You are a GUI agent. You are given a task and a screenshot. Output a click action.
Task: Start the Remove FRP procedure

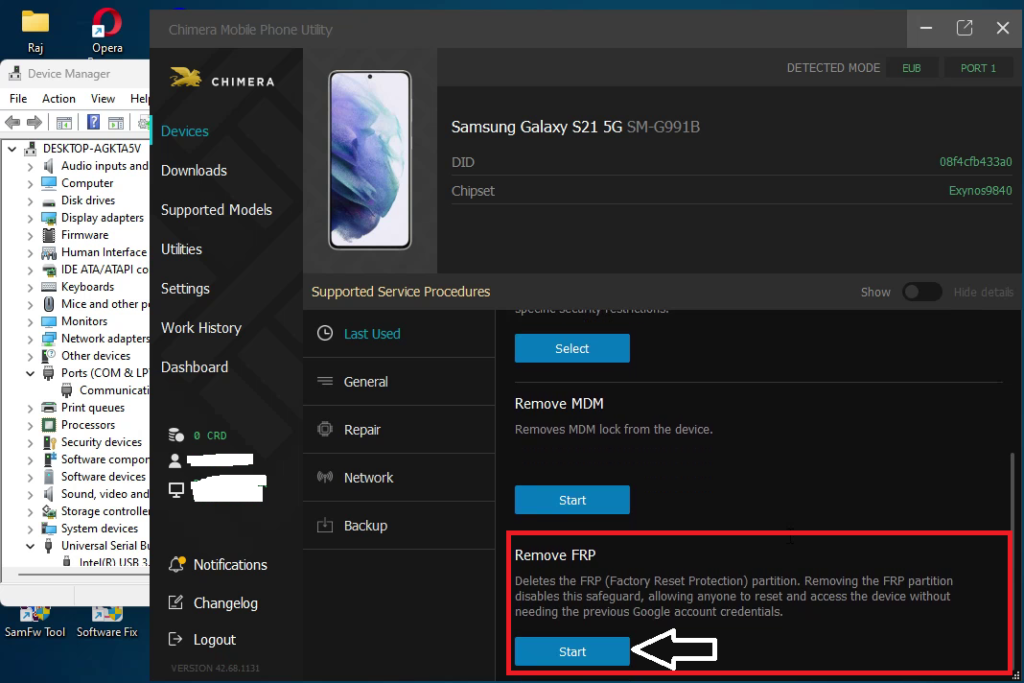tap(572, 651)
